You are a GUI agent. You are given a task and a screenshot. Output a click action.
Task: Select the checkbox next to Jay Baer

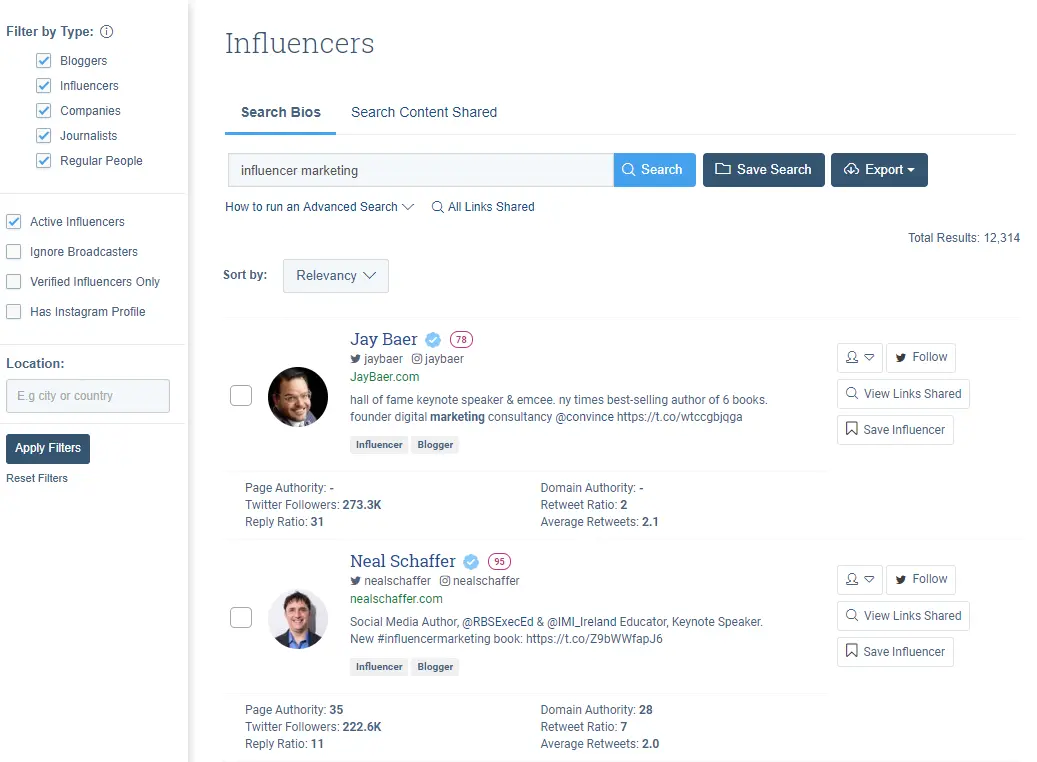click(241, 396)
